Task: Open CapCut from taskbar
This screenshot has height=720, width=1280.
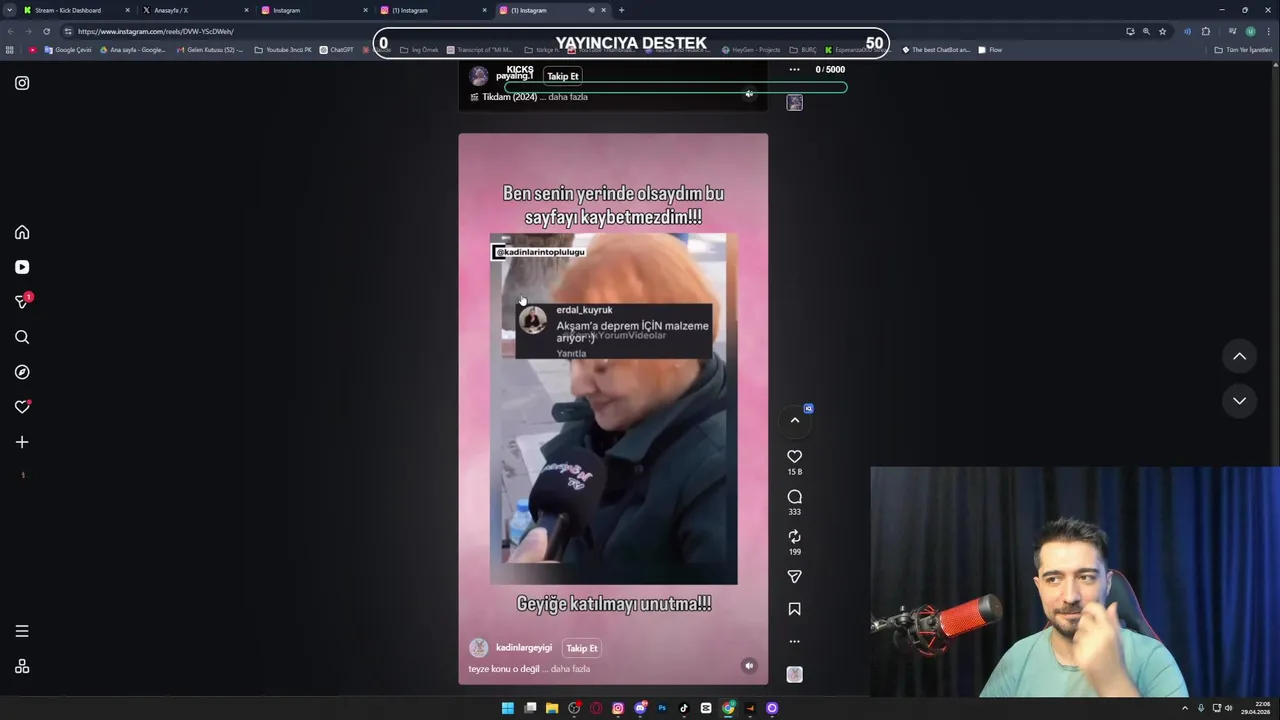Action: (x=706, y=708)
